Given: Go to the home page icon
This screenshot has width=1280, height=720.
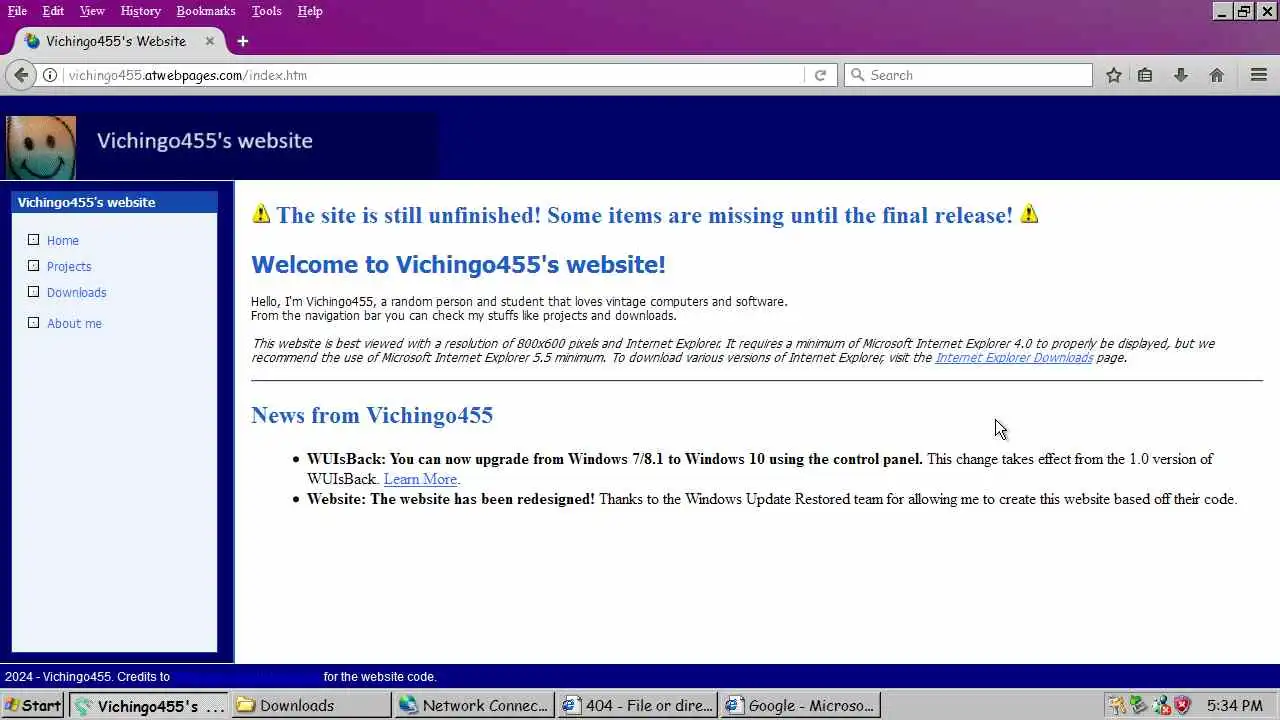Looking at the screenshot, I should tap(1217, 75).
